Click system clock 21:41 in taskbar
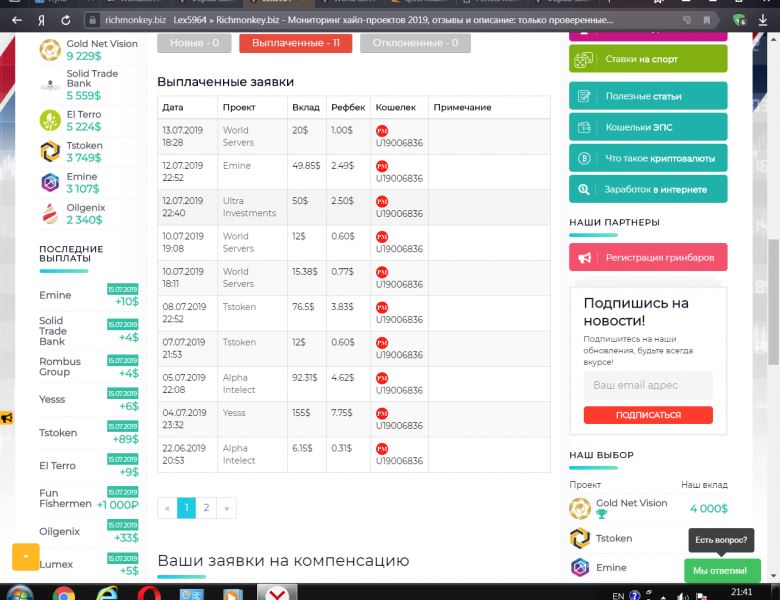This screenshot has height=600, width=780. [741, 592]
